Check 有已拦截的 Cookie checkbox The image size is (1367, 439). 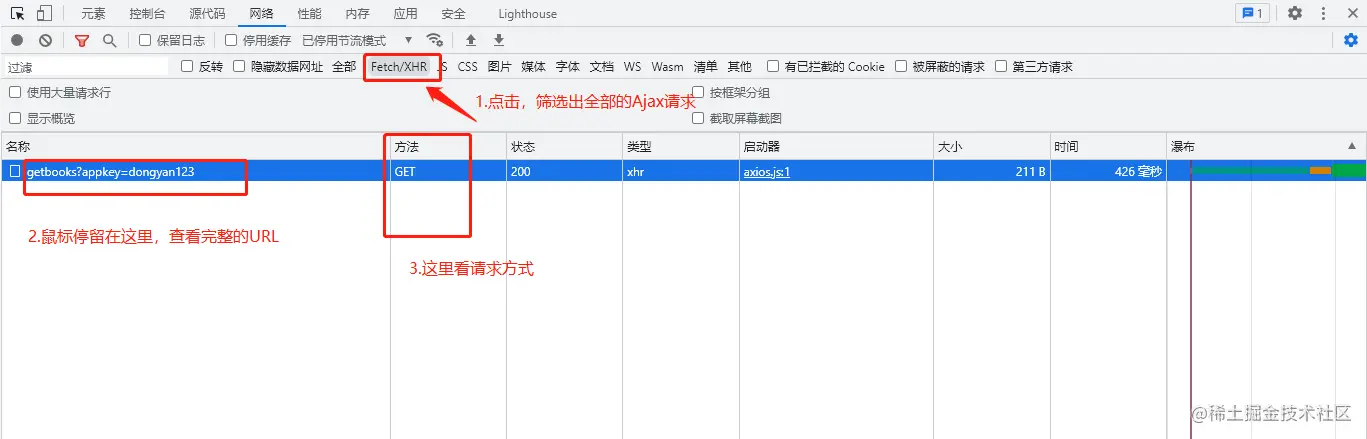point(773,66)
